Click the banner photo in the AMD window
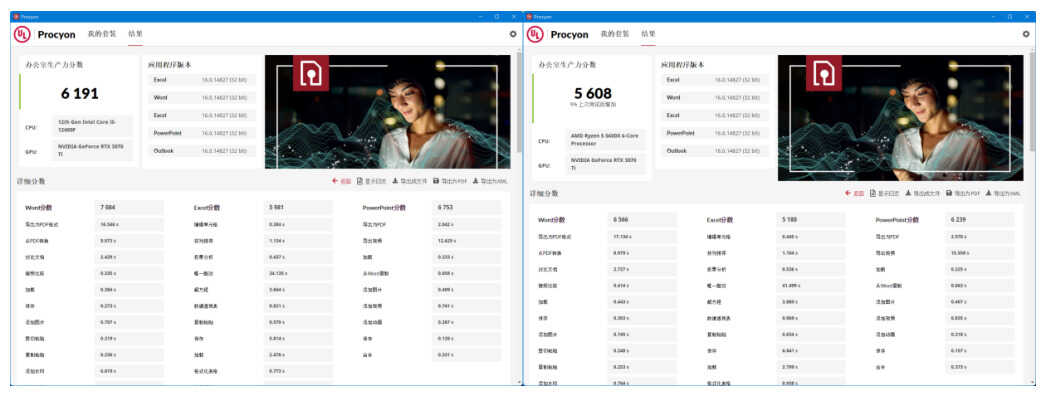 coord(901,118)
